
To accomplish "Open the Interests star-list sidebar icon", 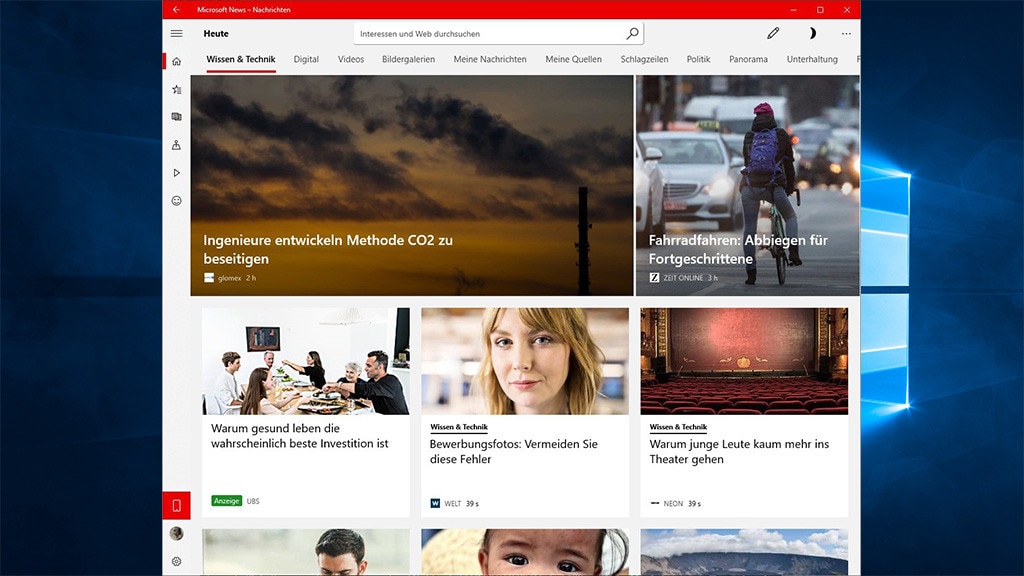I will click(177, 89).
